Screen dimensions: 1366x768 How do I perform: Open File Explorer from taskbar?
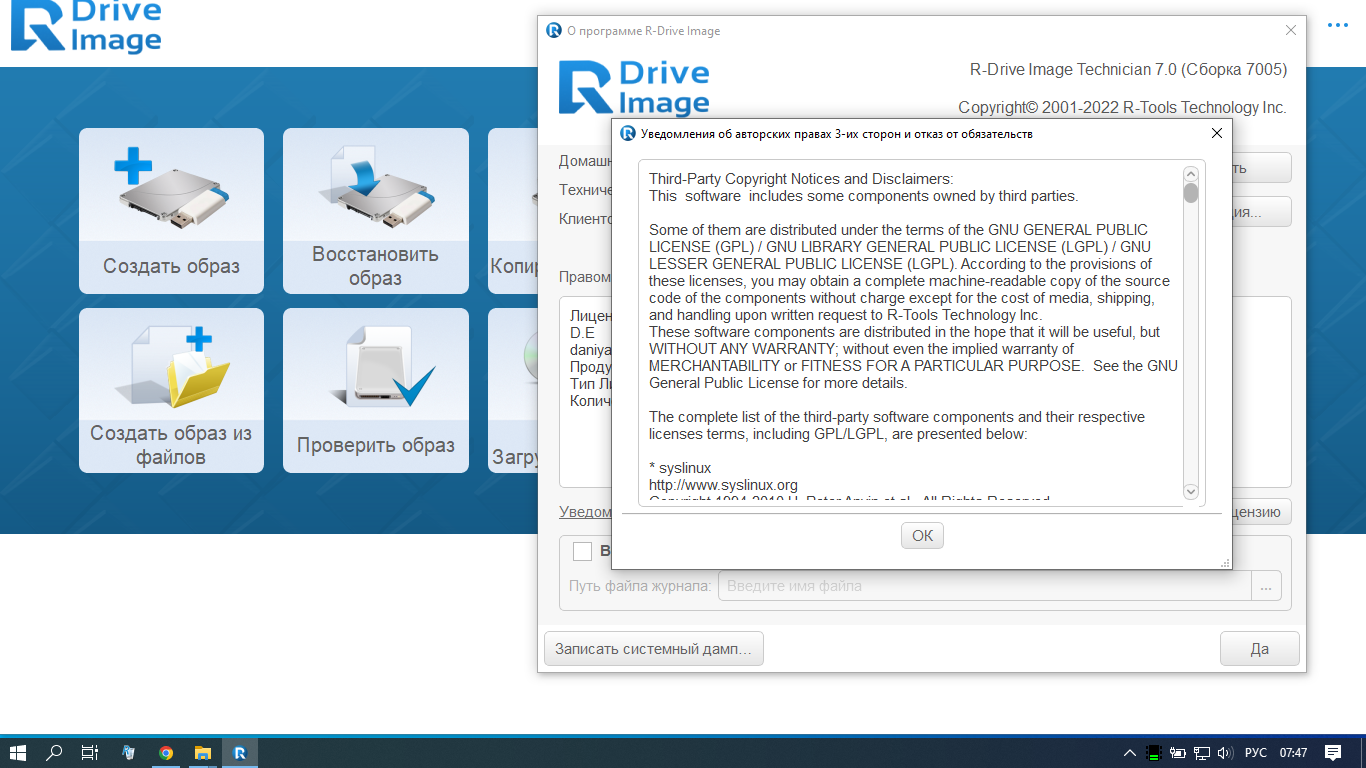coord(203,753)
